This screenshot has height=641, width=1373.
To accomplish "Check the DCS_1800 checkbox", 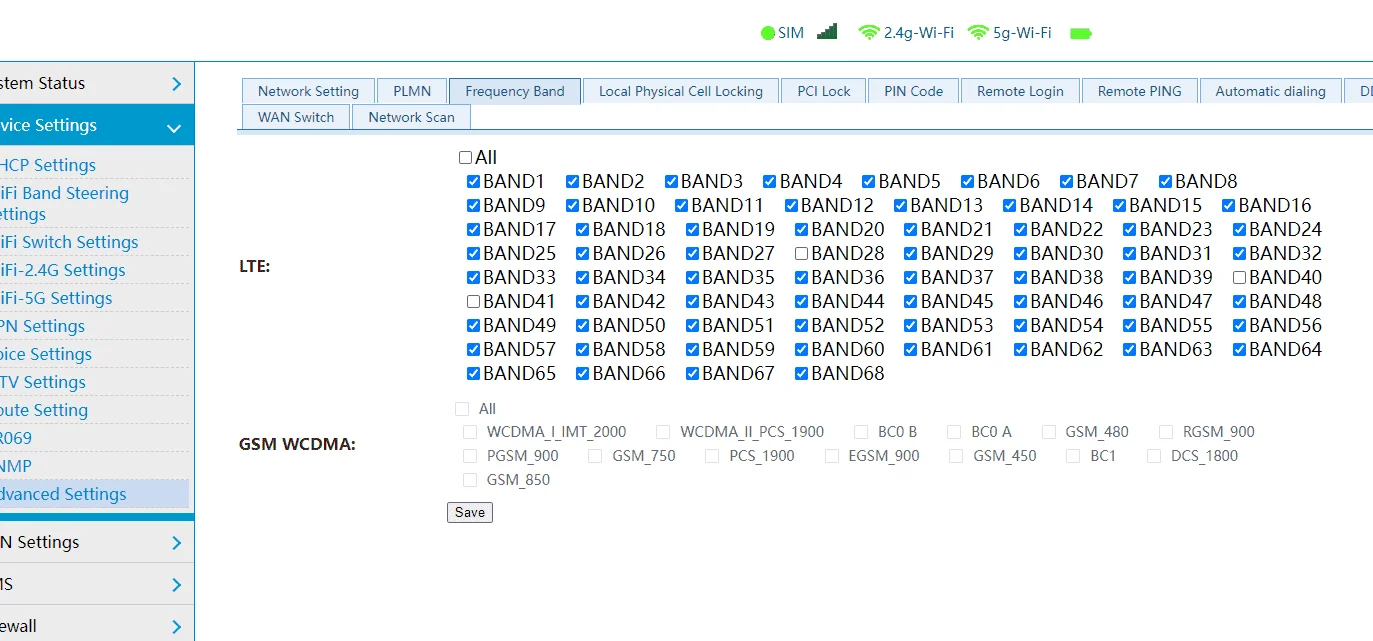I will [1154, 456].
